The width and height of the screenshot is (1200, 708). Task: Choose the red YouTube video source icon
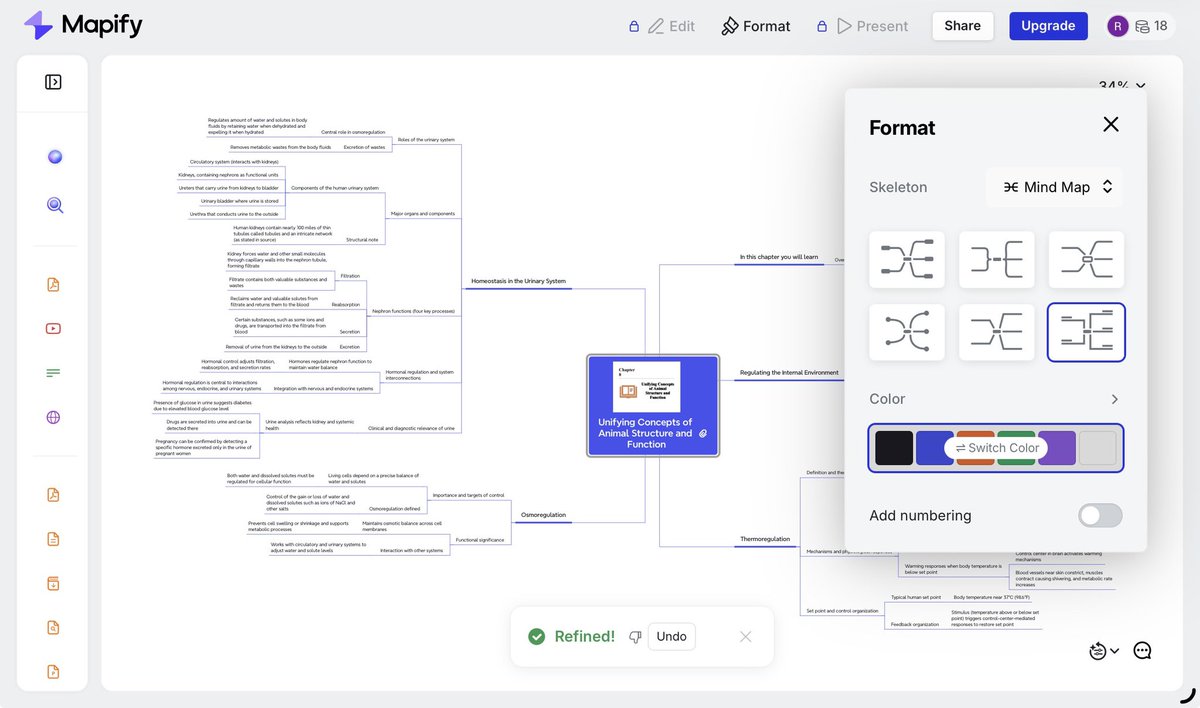54,329
